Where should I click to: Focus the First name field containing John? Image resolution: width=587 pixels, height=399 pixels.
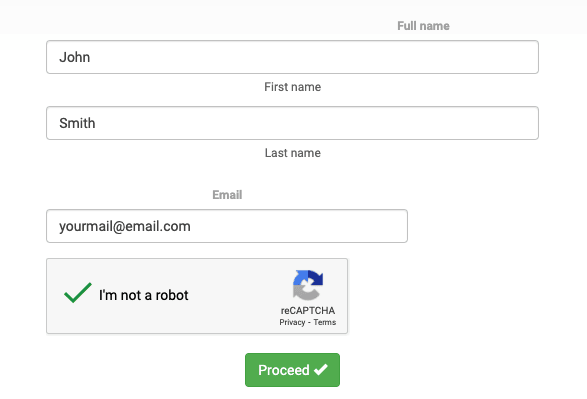(x=292, y=57)
